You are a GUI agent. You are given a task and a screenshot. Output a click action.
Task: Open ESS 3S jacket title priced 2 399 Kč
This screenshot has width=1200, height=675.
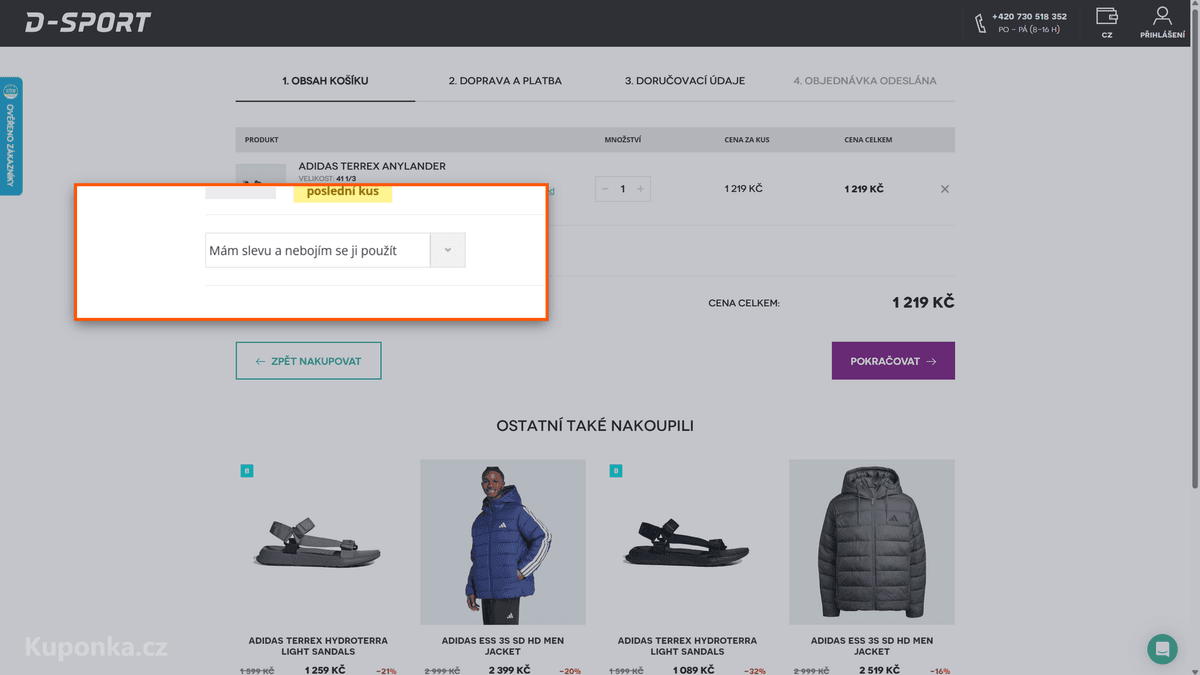[x=503, y=646]
